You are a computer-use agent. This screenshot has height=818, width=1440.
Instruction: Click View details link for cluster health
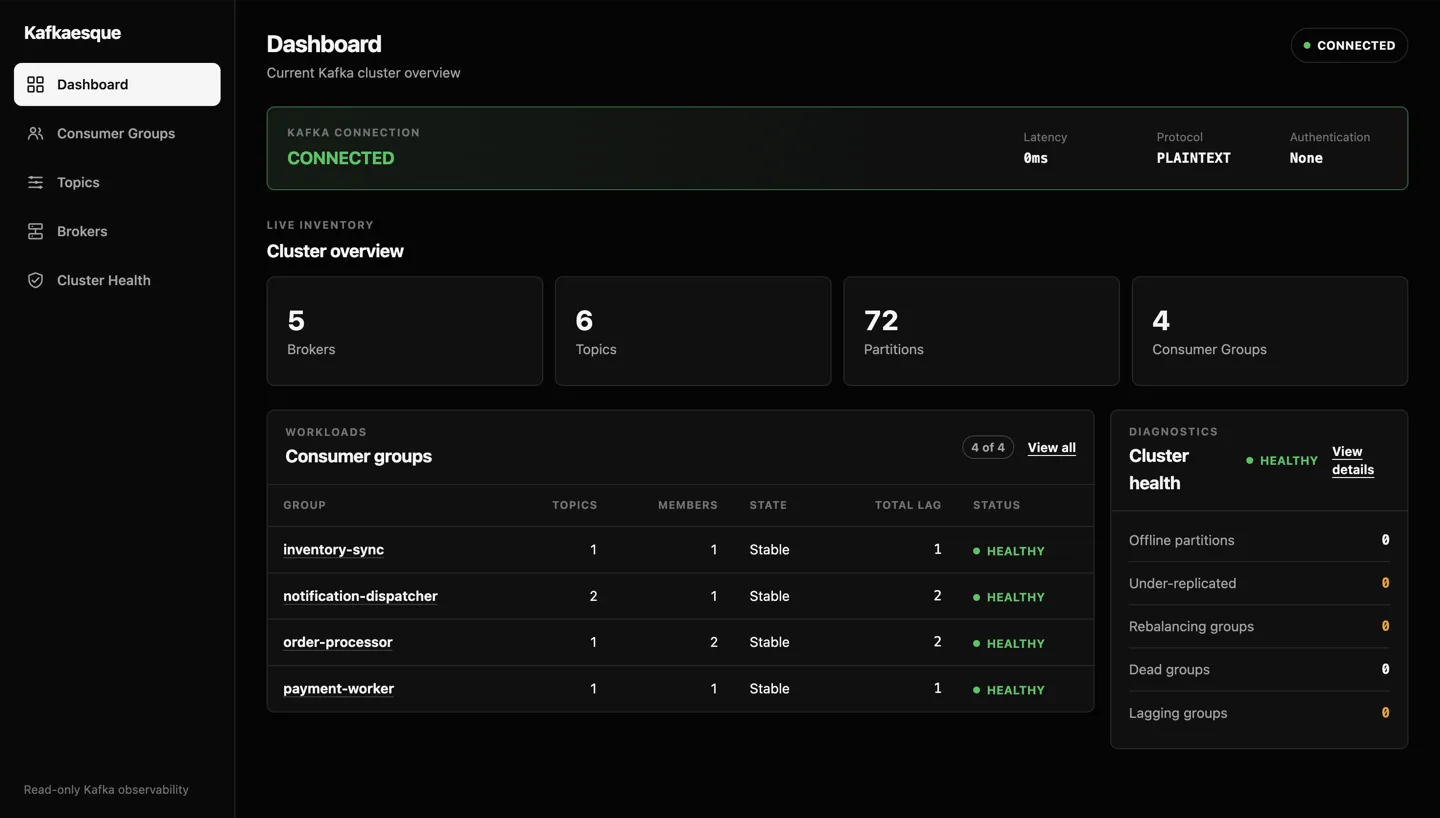click(x=1353, y=461)
